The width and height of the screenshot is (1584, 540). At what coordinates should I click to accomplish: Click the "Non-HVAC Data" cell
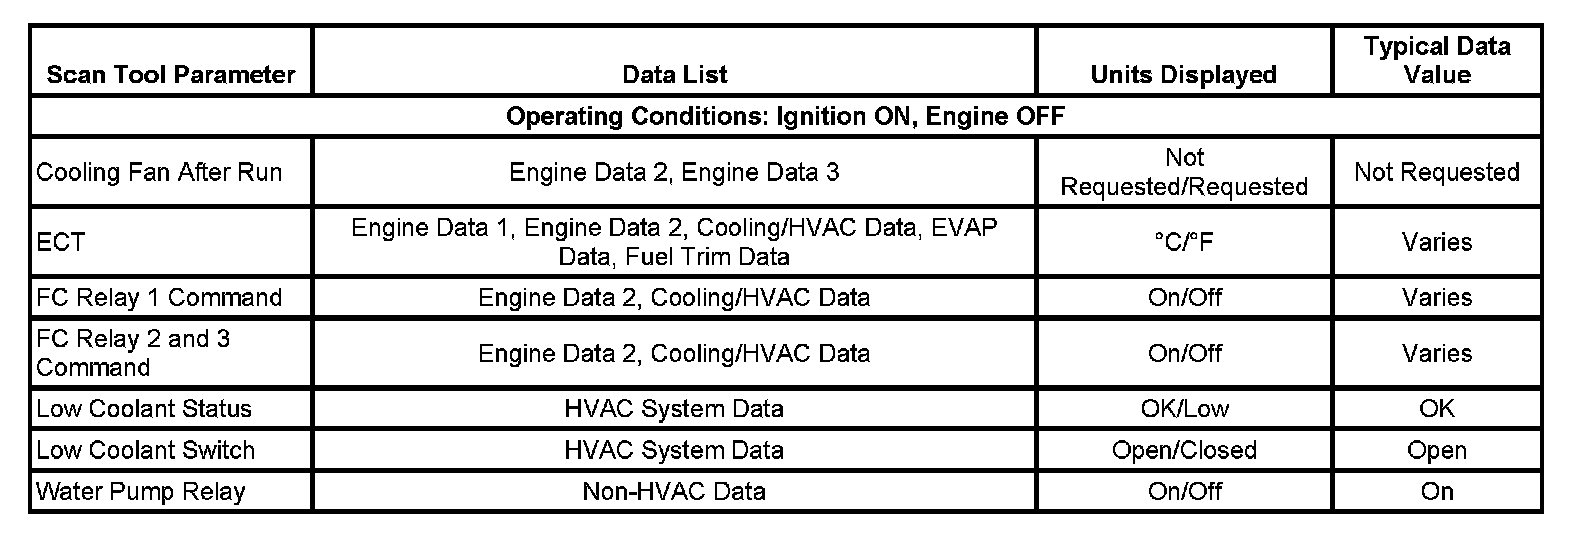click(674, 491)
